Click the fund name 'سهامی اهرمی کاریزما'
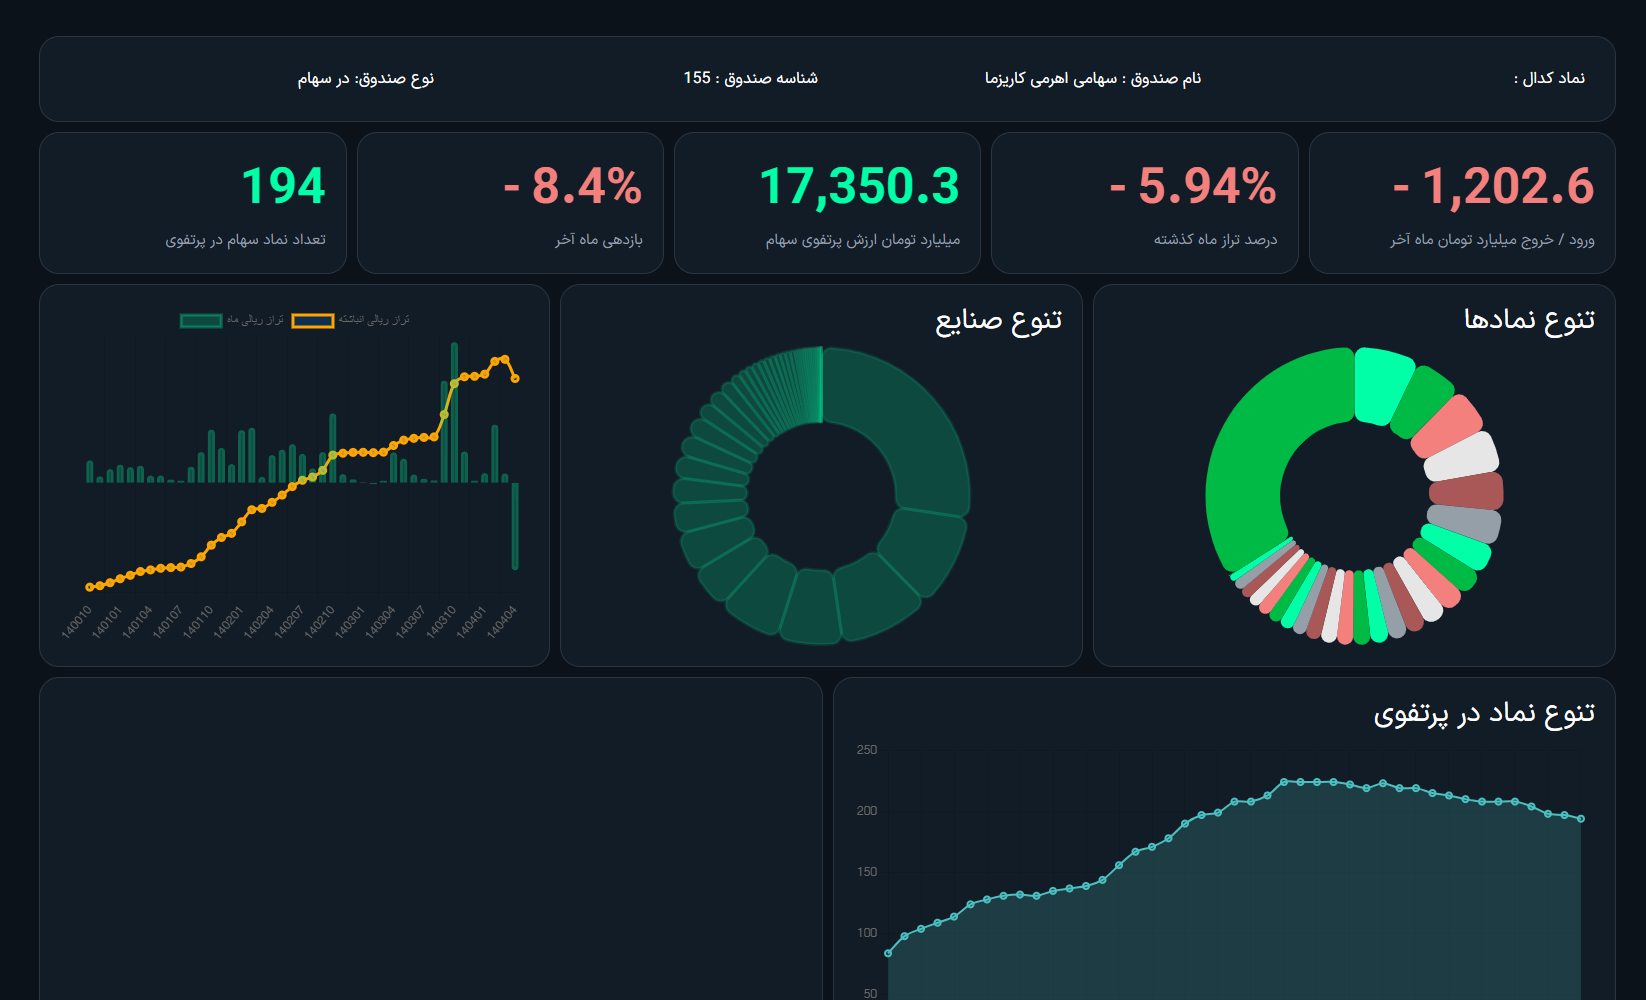This screenshot has height=1000, width=1646. coord(1092,78)
